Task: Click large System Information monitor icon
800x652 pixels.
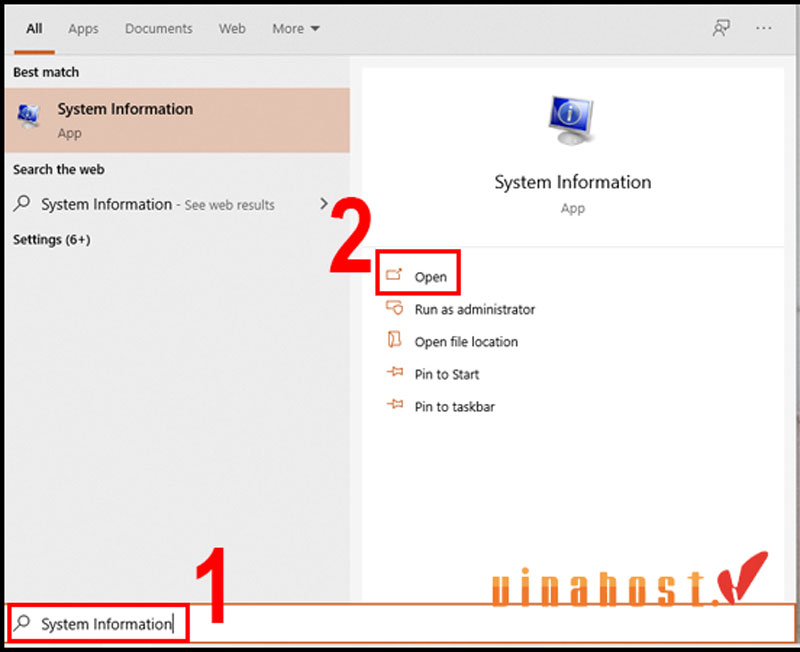Action: 571,120
